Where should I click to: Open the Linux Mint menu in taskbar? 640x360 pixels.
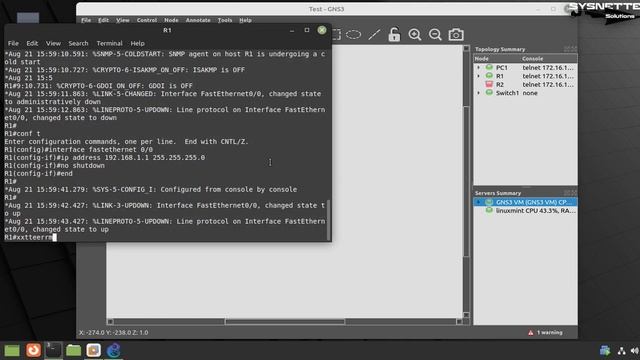(12, 350)
